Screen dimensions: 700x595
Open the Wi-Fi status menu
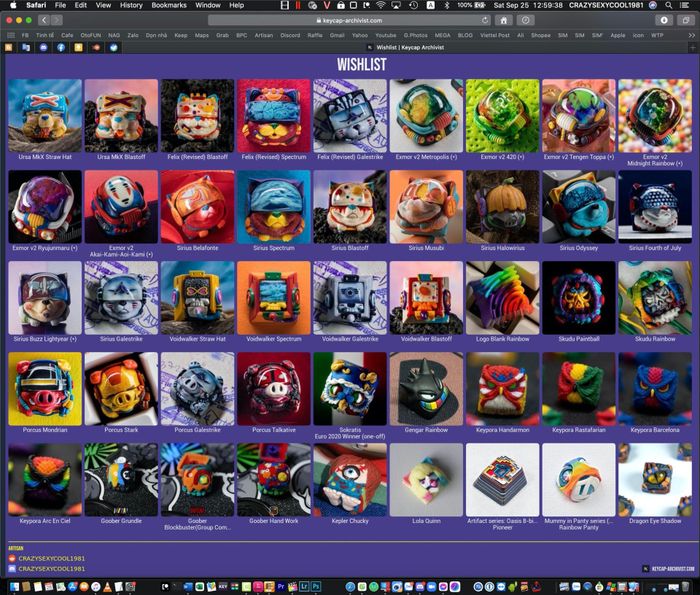pyautogui.click(x=381, y=5)
